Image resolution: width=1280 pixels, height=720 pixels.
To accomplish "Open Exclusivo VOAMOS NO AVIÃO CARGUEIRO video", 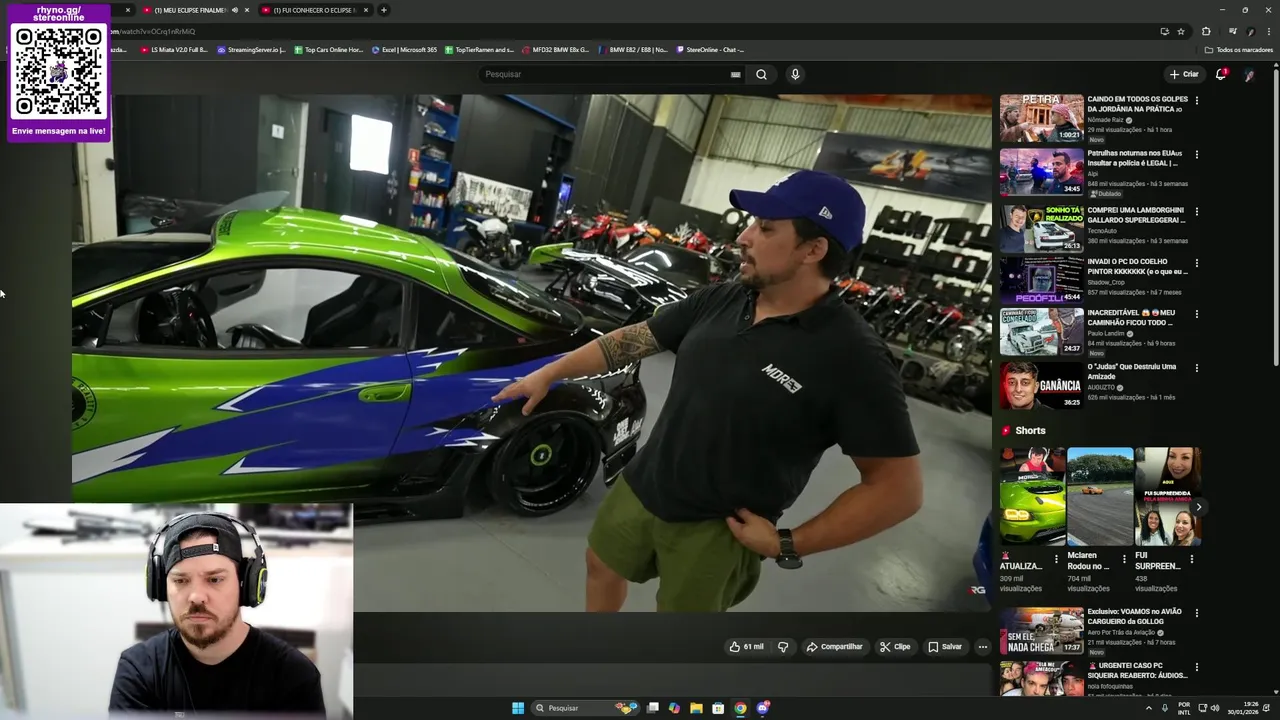I will click(x=1041, y=630).
